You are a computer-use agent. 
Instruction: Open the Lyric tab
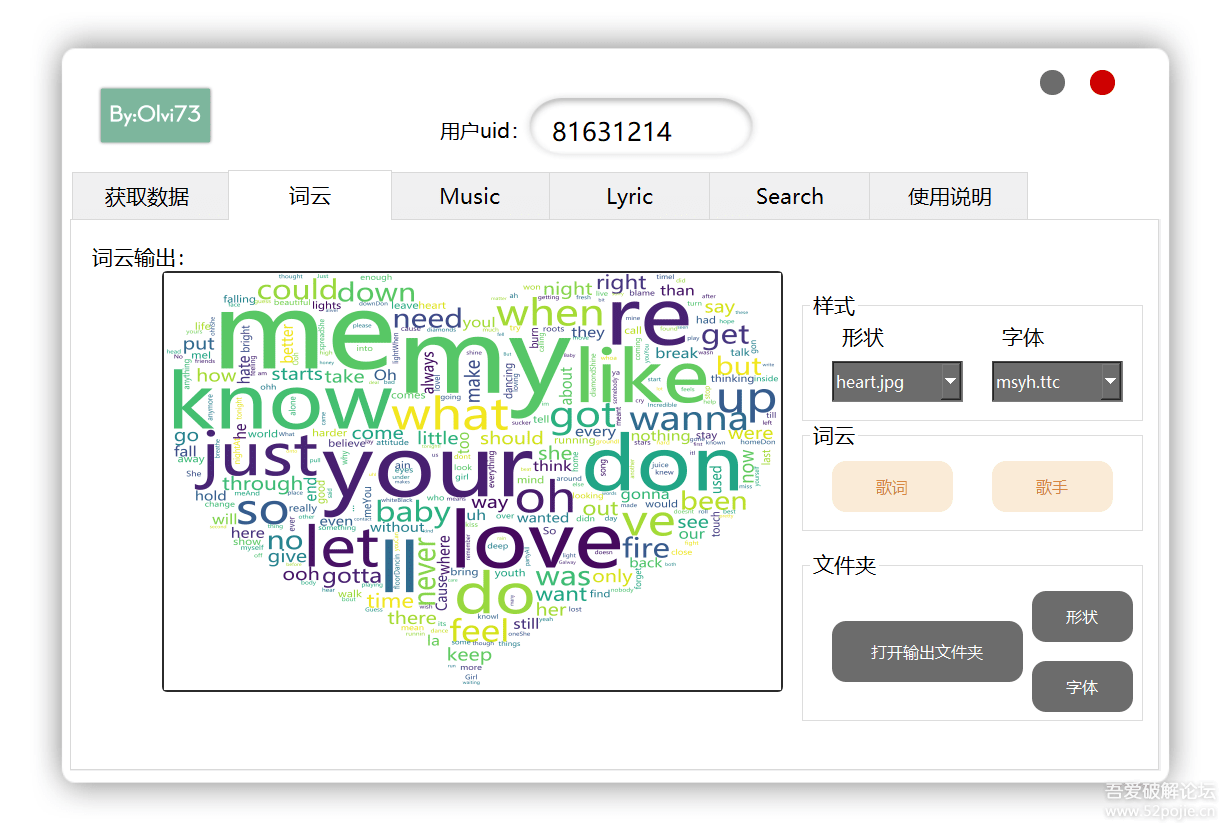point(629,196)
